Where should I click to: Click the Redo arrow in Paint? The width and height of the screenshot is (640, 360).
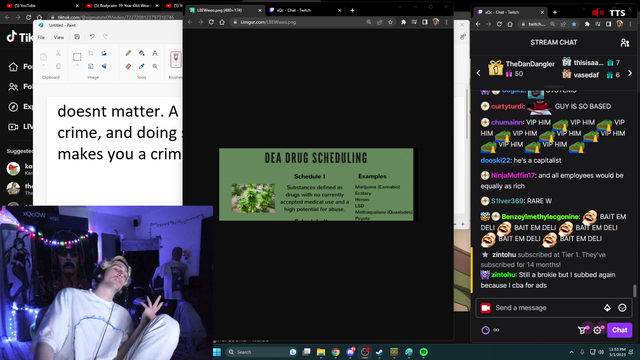(x=105, y=37)
